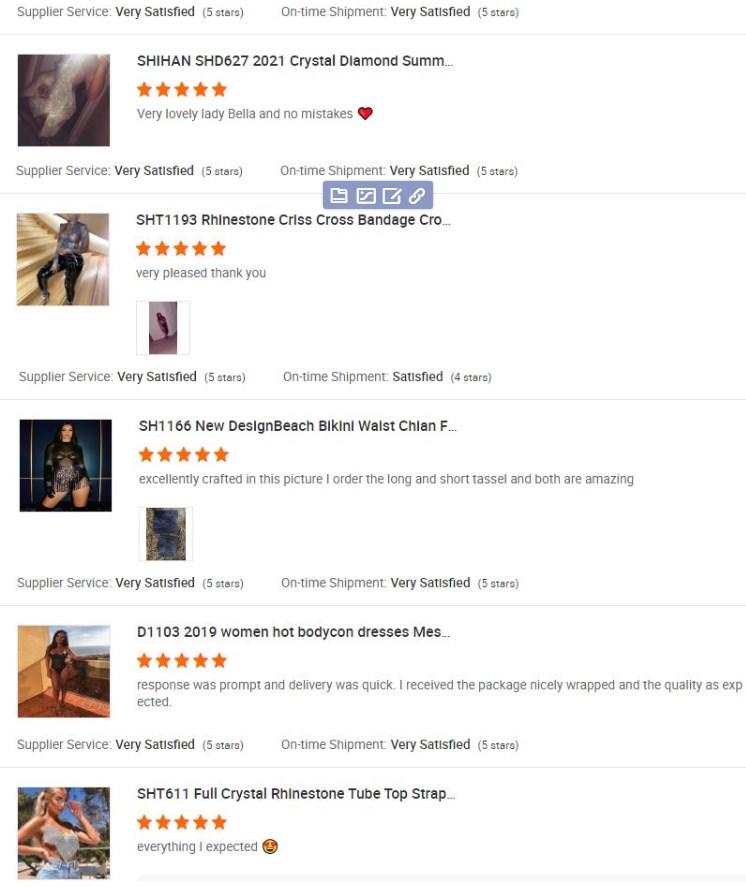Image resolution: width=746 pixels, height=887 pixels.
Task: Click the red heart emoji in review
Action: [x=365, y=114]
